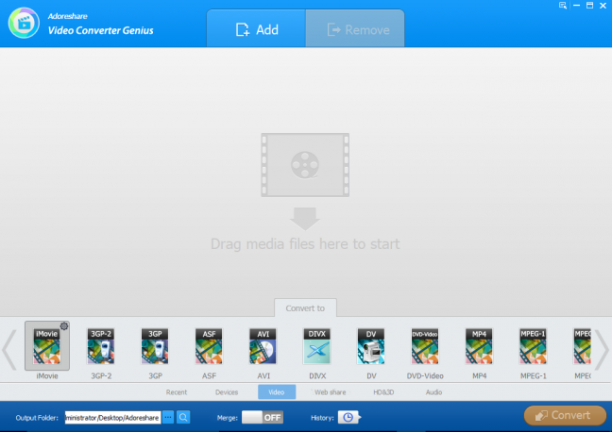The width and height of the screenshot is (612, 432).
Task: Show previous formats with left arrow
Action: coord(9,350)
